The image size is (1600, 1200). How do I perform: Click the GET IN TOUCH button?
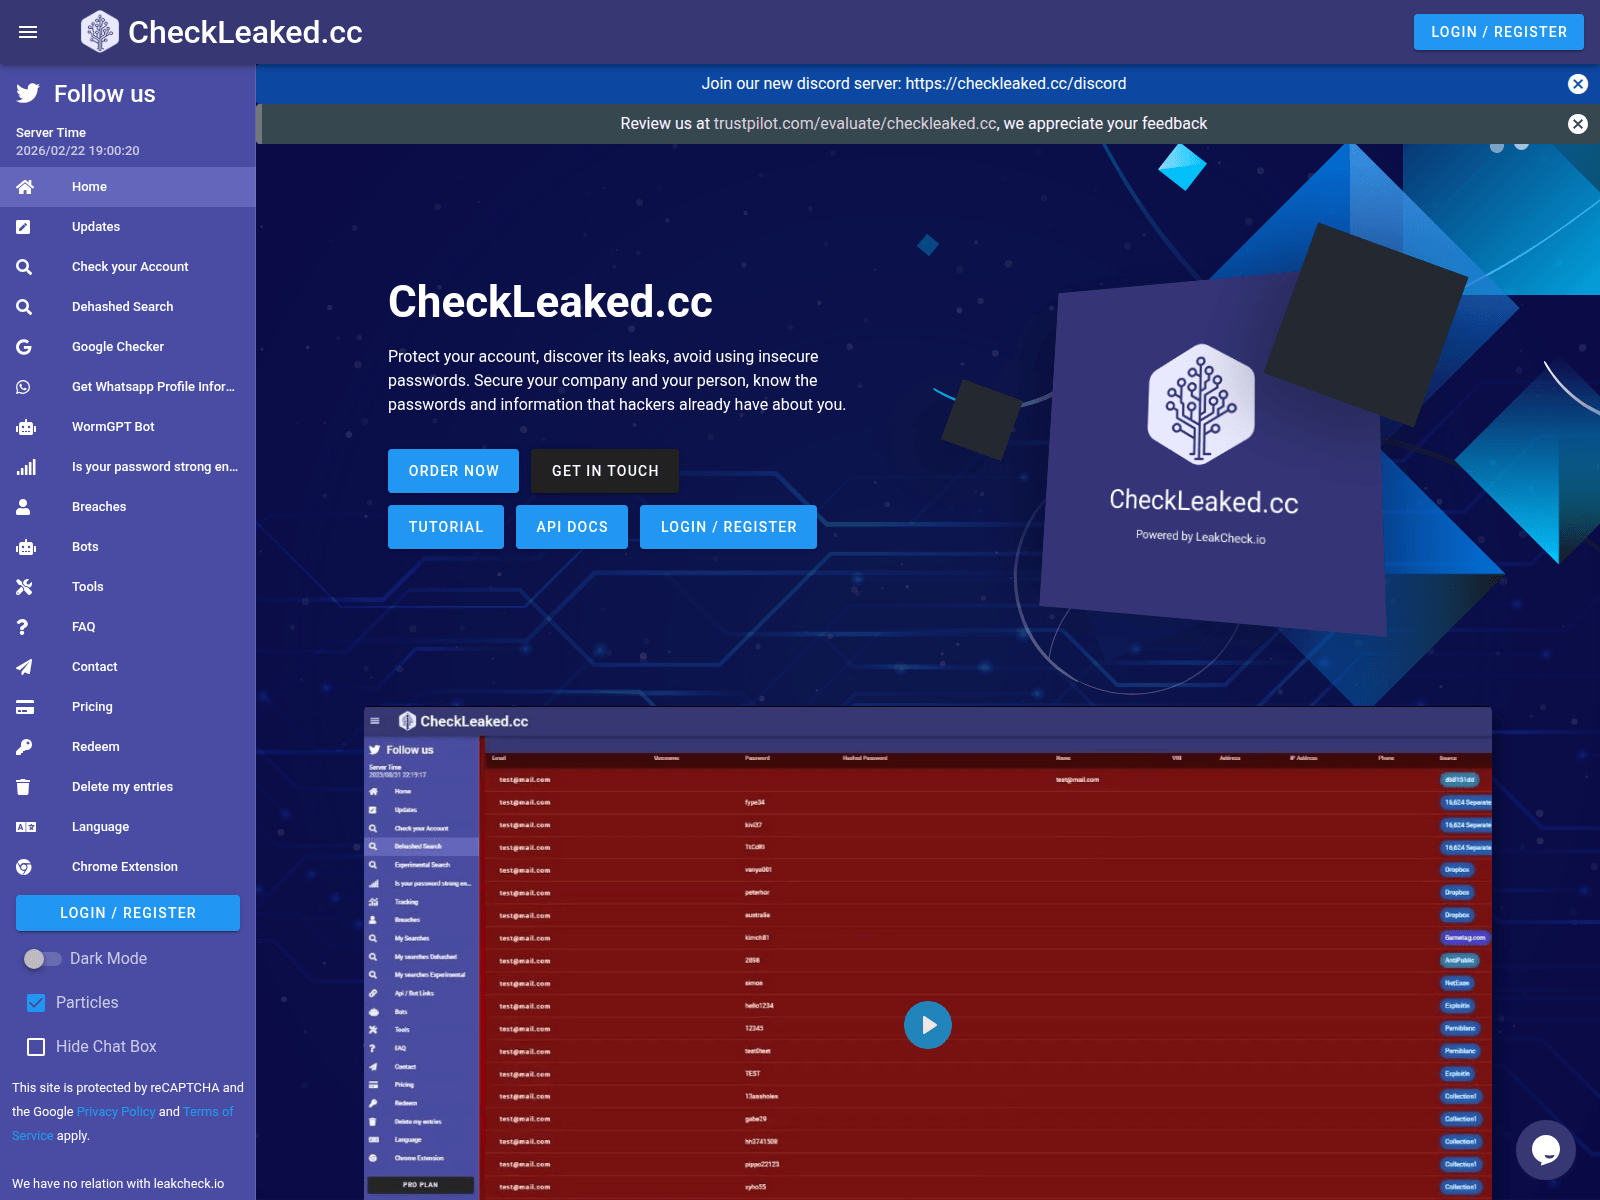pyautogui.click(x=605, y=471)
